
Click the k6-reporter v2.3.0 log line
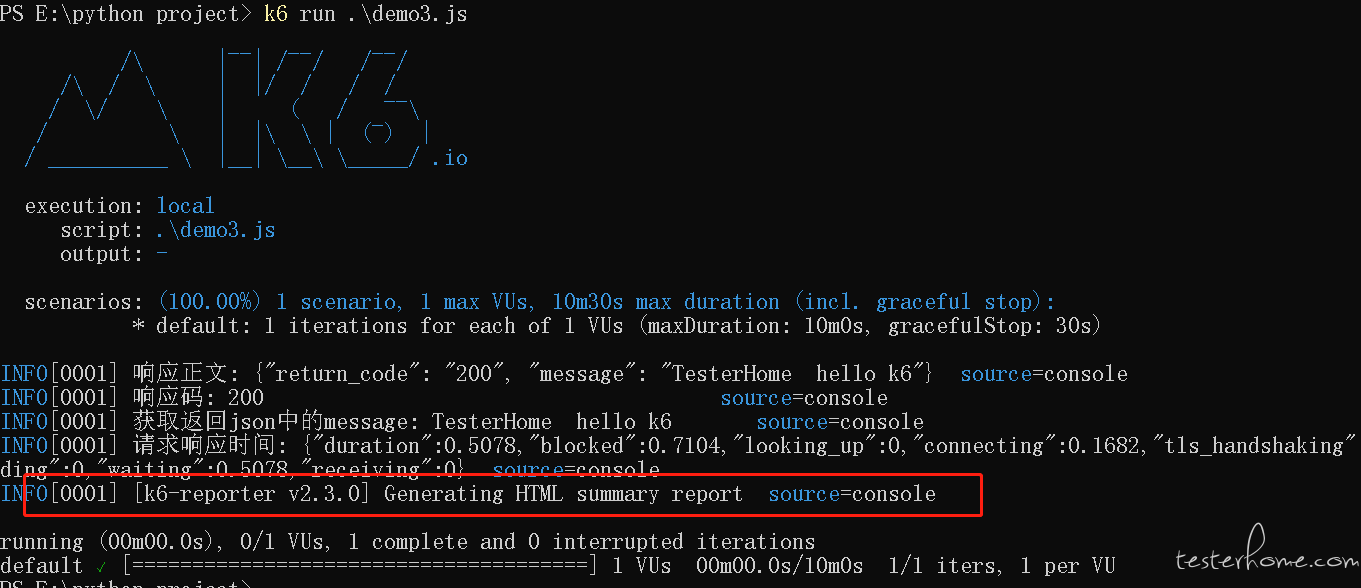coord(468,494)
